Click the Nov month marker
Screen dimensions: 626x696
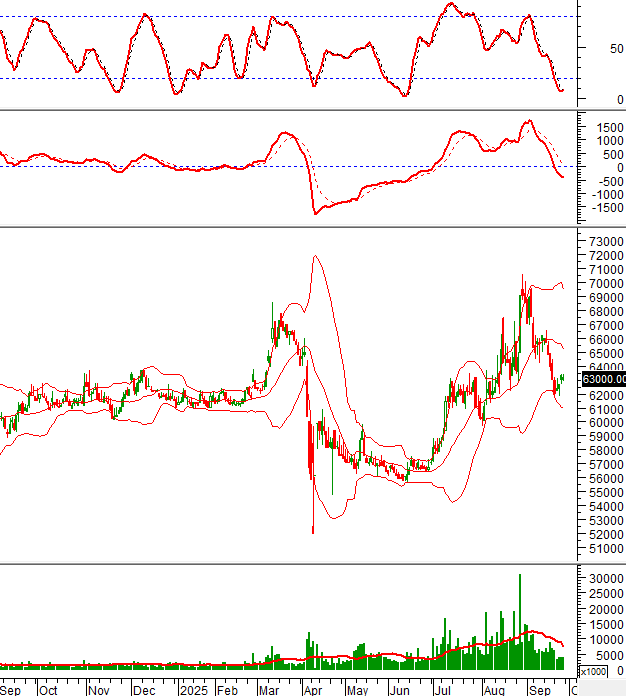(x=98, y=689)
